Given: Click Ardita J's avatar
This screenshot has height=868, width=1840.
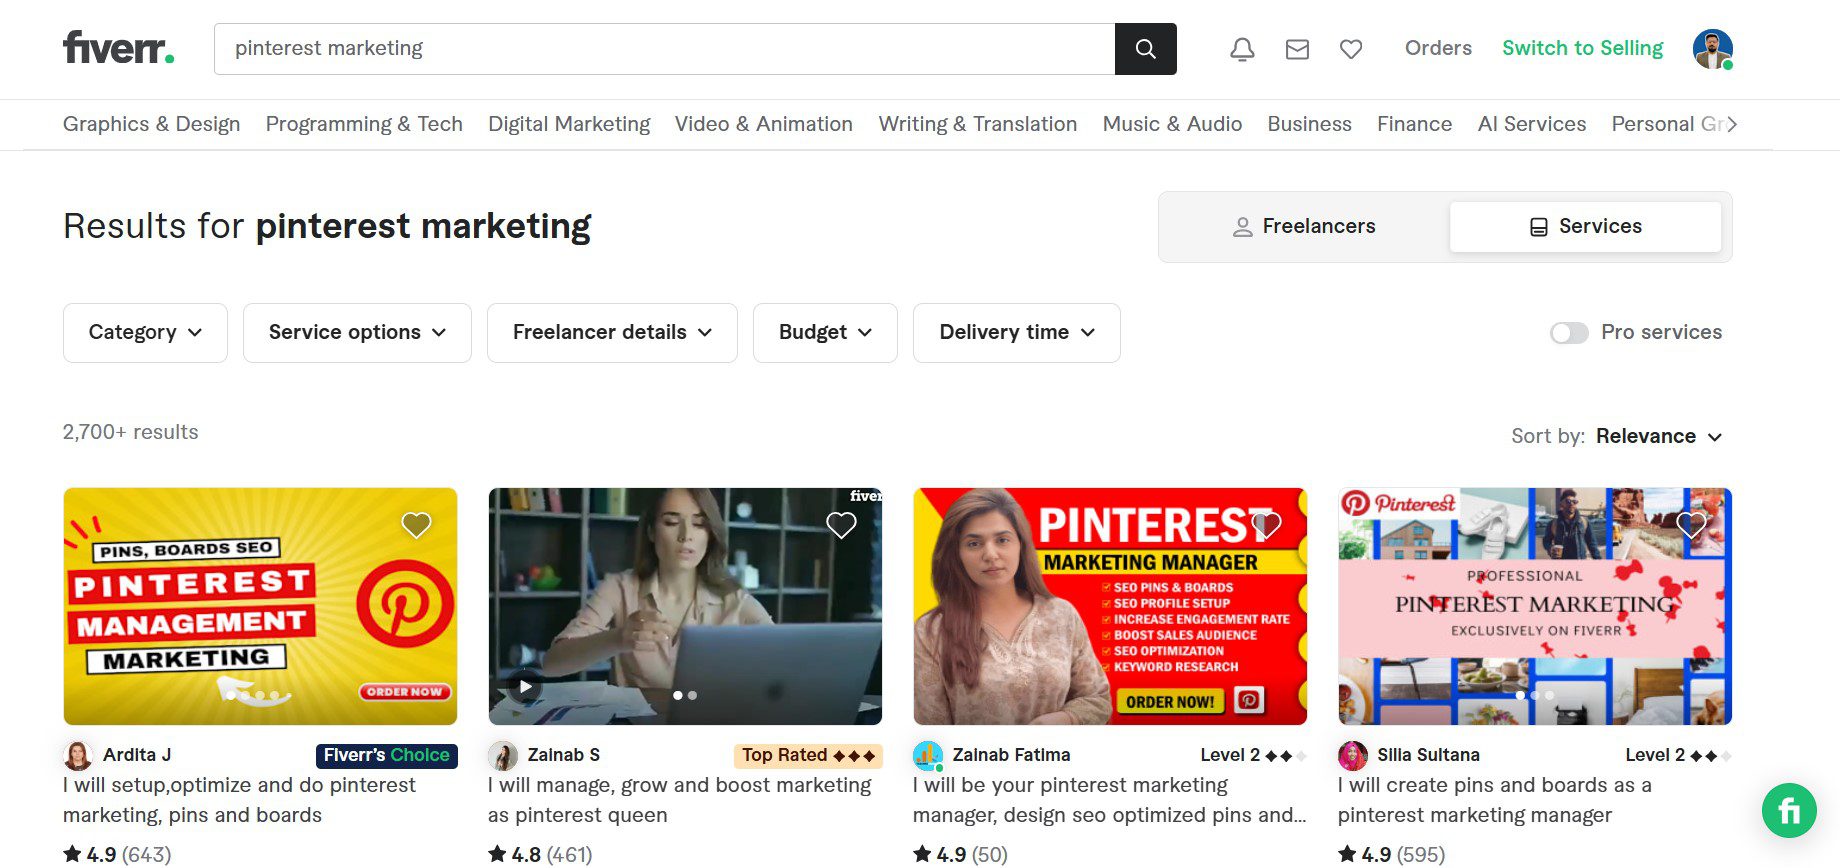Looking at the screenshot, I should coord(77,755).
